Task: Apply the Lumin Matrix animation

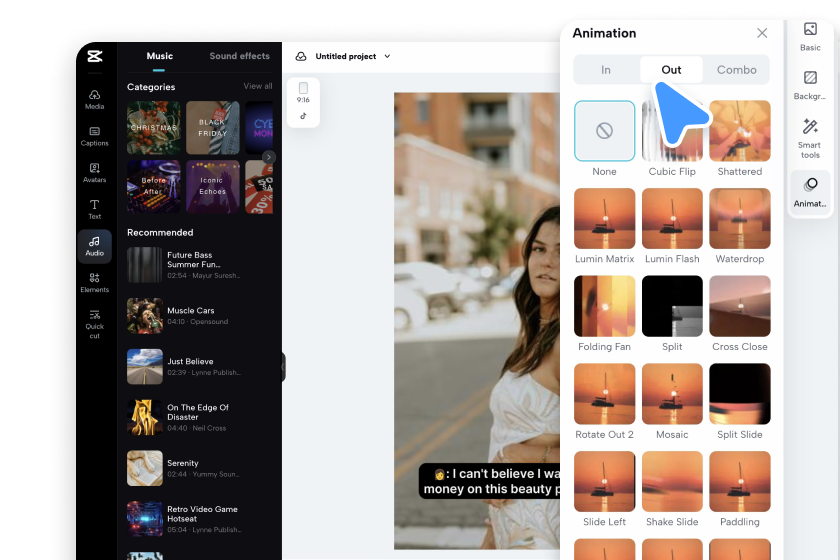Action: point(604,219)
